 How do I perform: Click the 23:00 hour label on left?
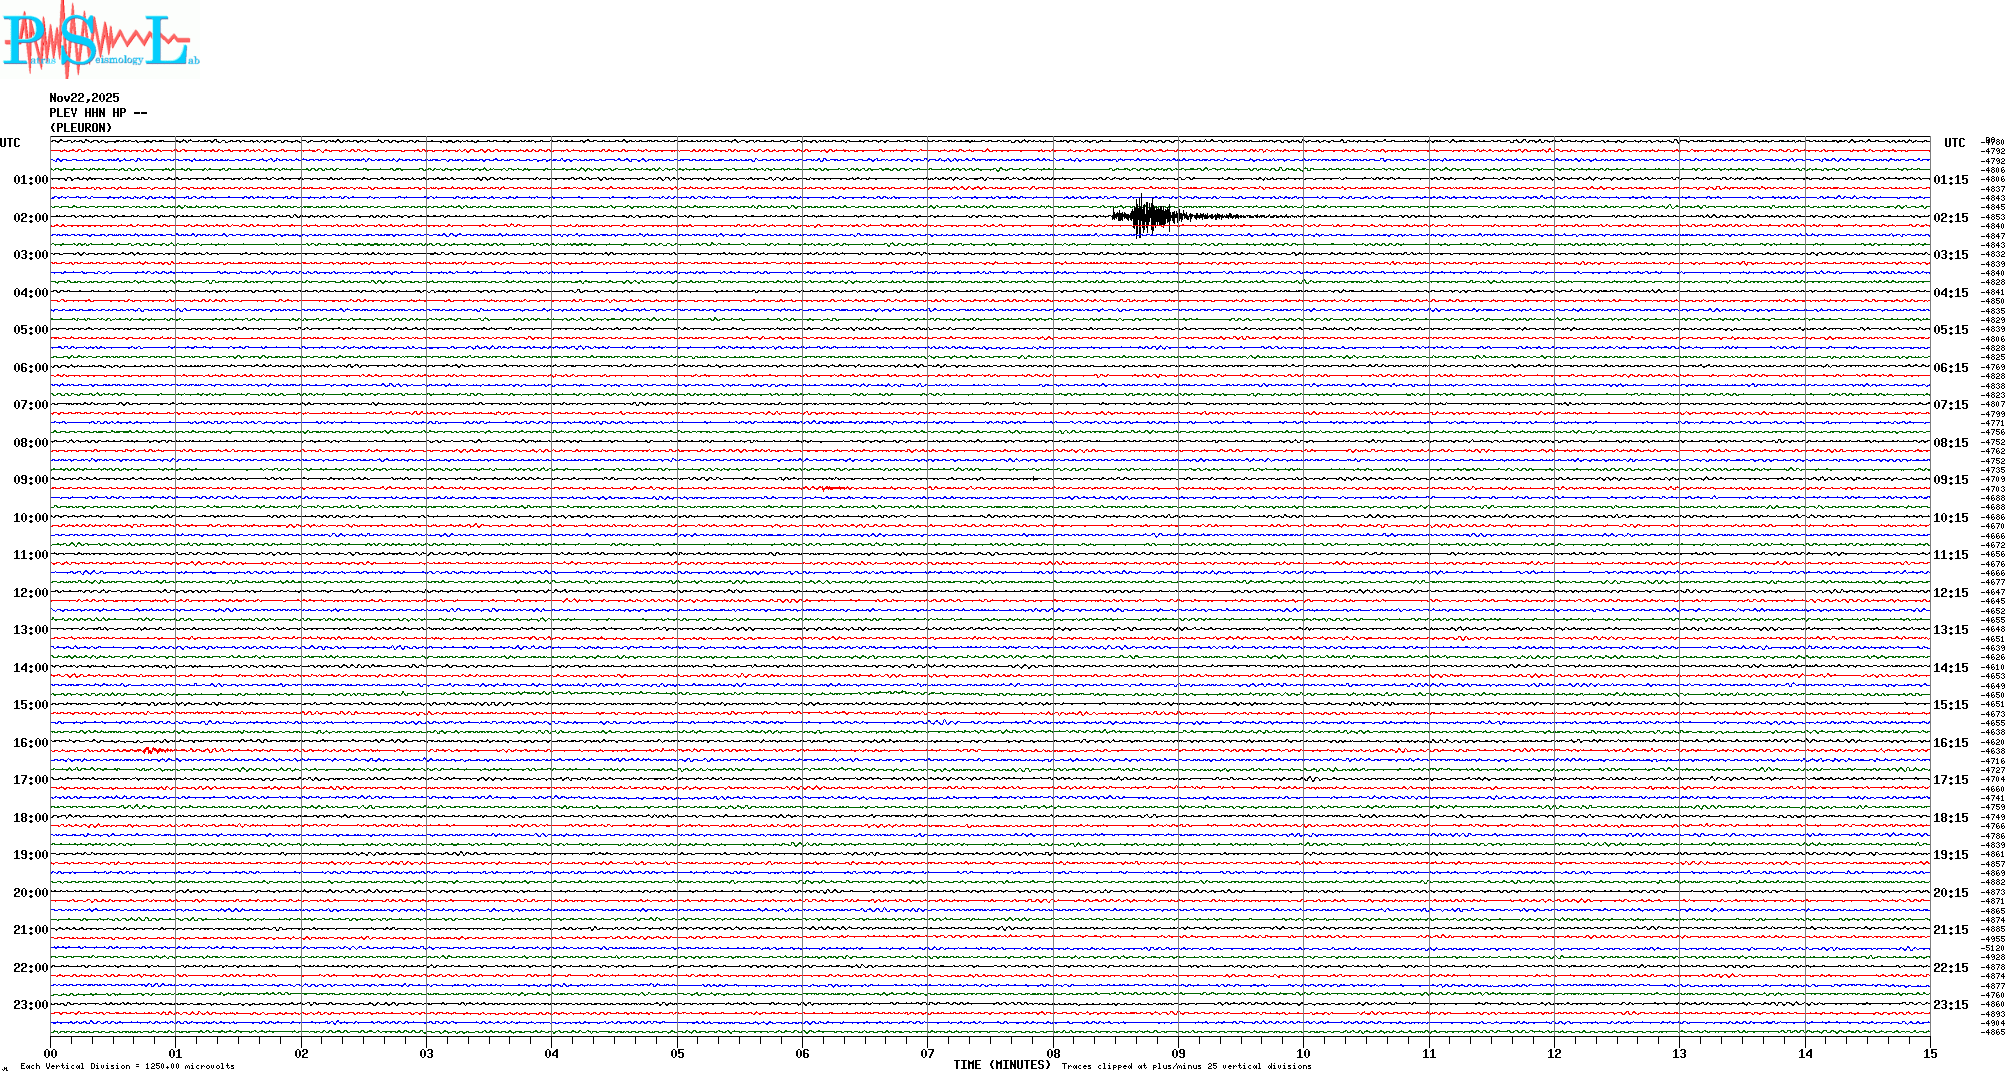[x=30, y=1005]
